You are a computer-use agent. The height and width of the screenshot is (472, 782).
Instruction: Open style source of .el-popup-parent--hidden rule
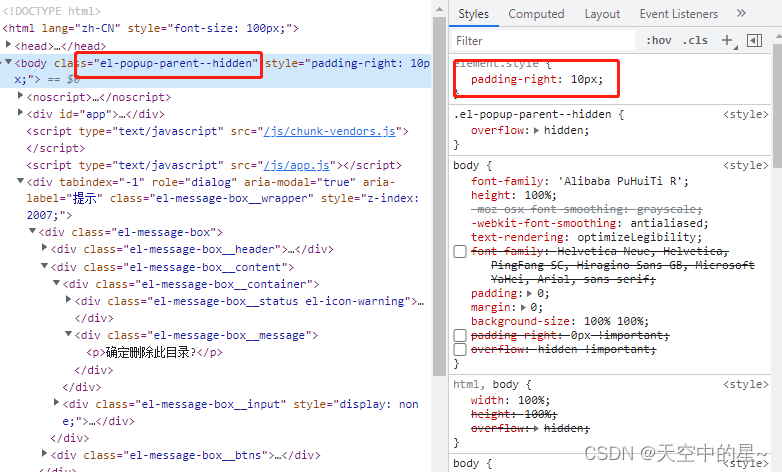click(x=746, y=115)
